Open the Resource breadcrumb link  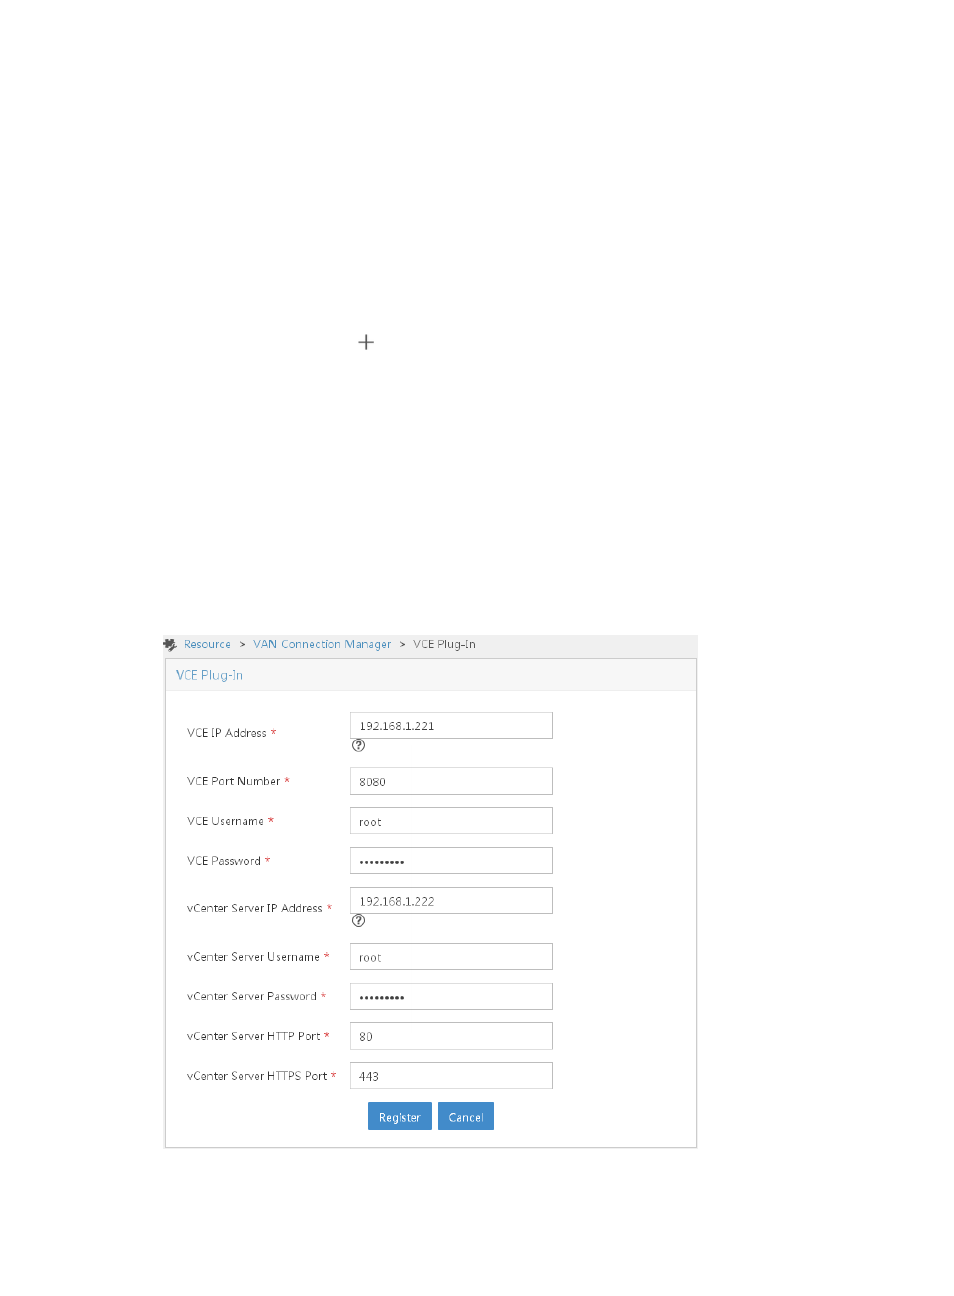pyautogui.click(x=207, y=645)
